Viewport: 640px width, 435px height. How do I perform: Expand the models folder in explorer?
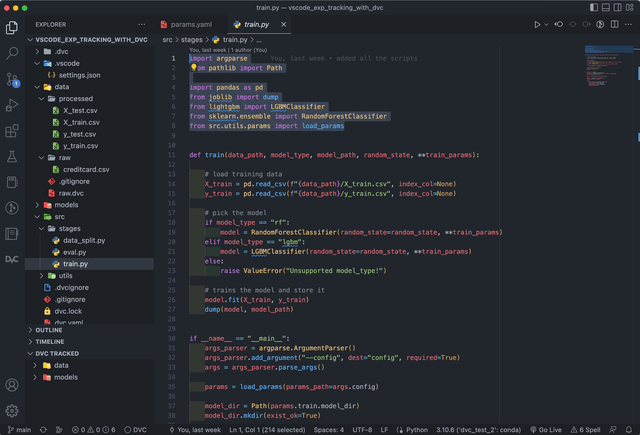66,204
